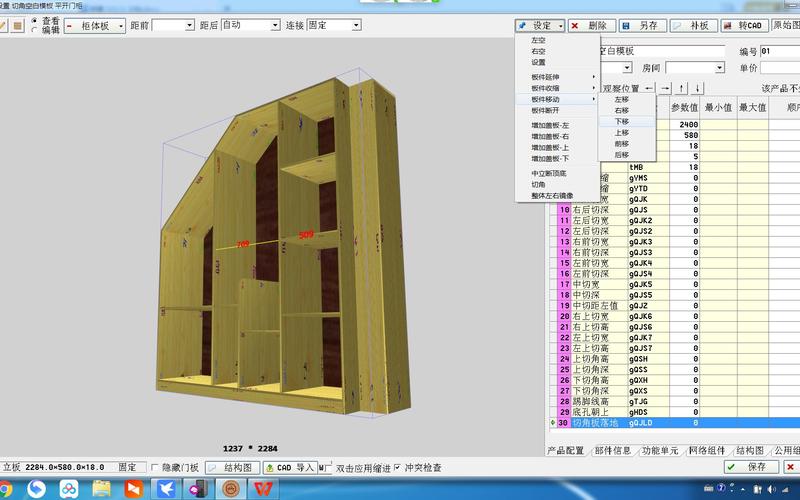Switch to the 产品配置 tab

coord(566,451)
